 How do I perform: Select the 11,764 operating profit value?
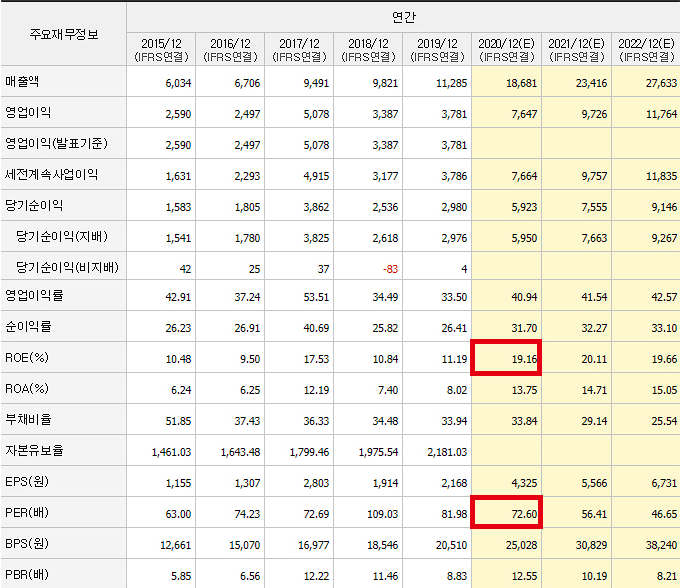(x=661, y=114)
